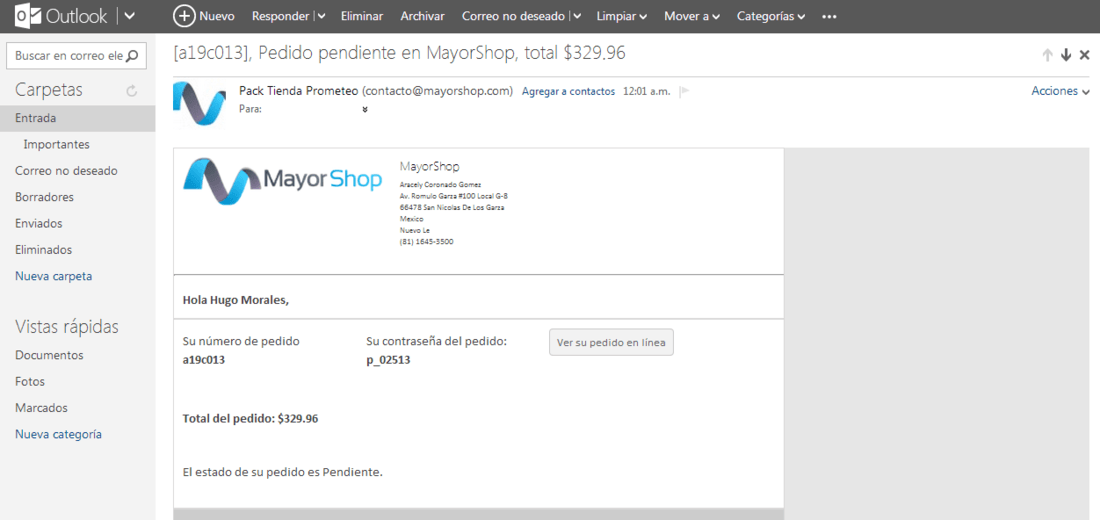Click the search magnifier icon
Image resolution: width=1100 pixels, height=520 pixels.
132,56
